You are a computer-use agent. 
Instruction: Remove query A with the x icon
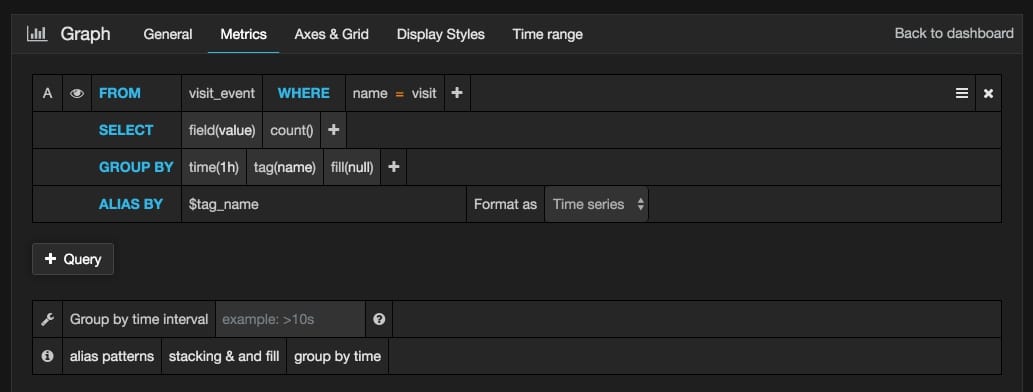(988, 94)
